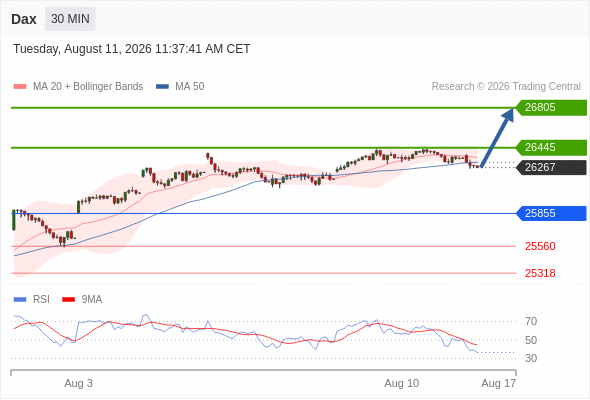Open the Research © 2026 Trading Central link
The image size is (590, 400).
(506, 87)
